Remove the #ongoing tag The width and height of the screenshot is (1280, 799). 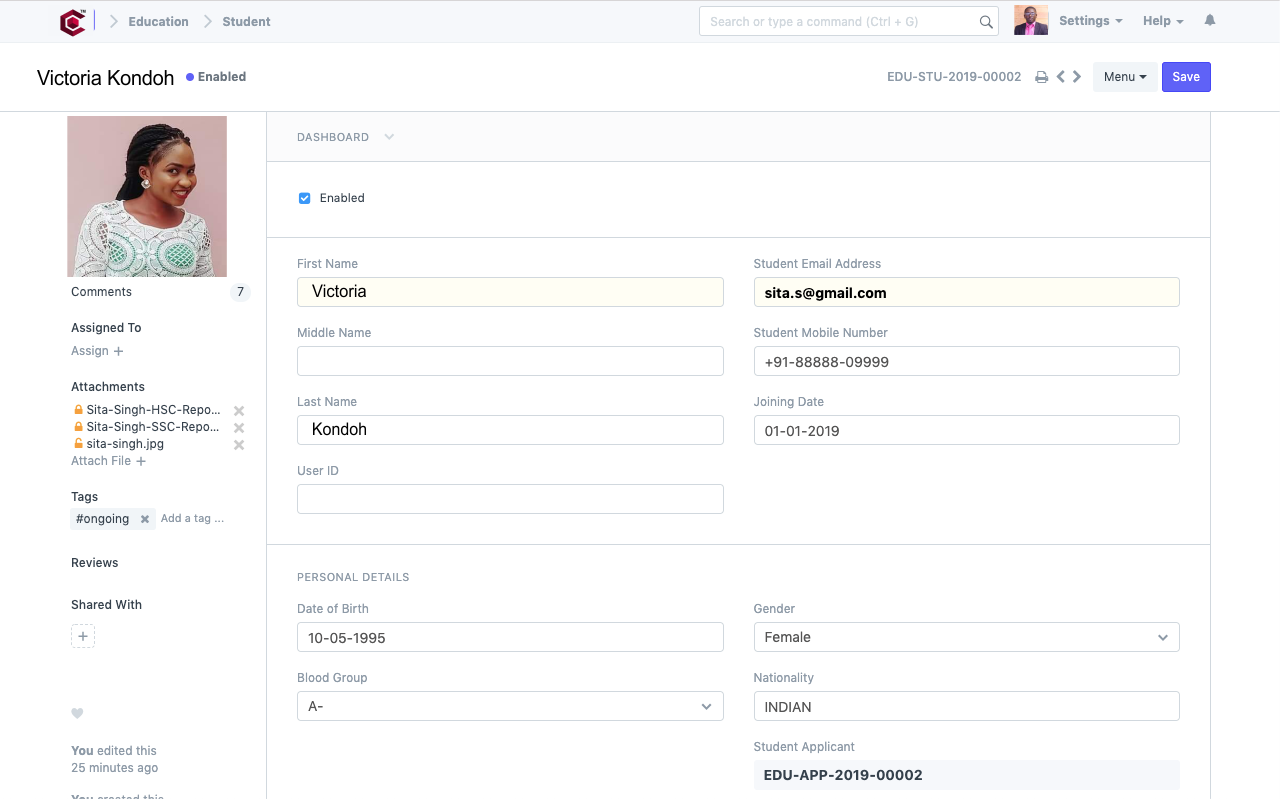point(145,519)
